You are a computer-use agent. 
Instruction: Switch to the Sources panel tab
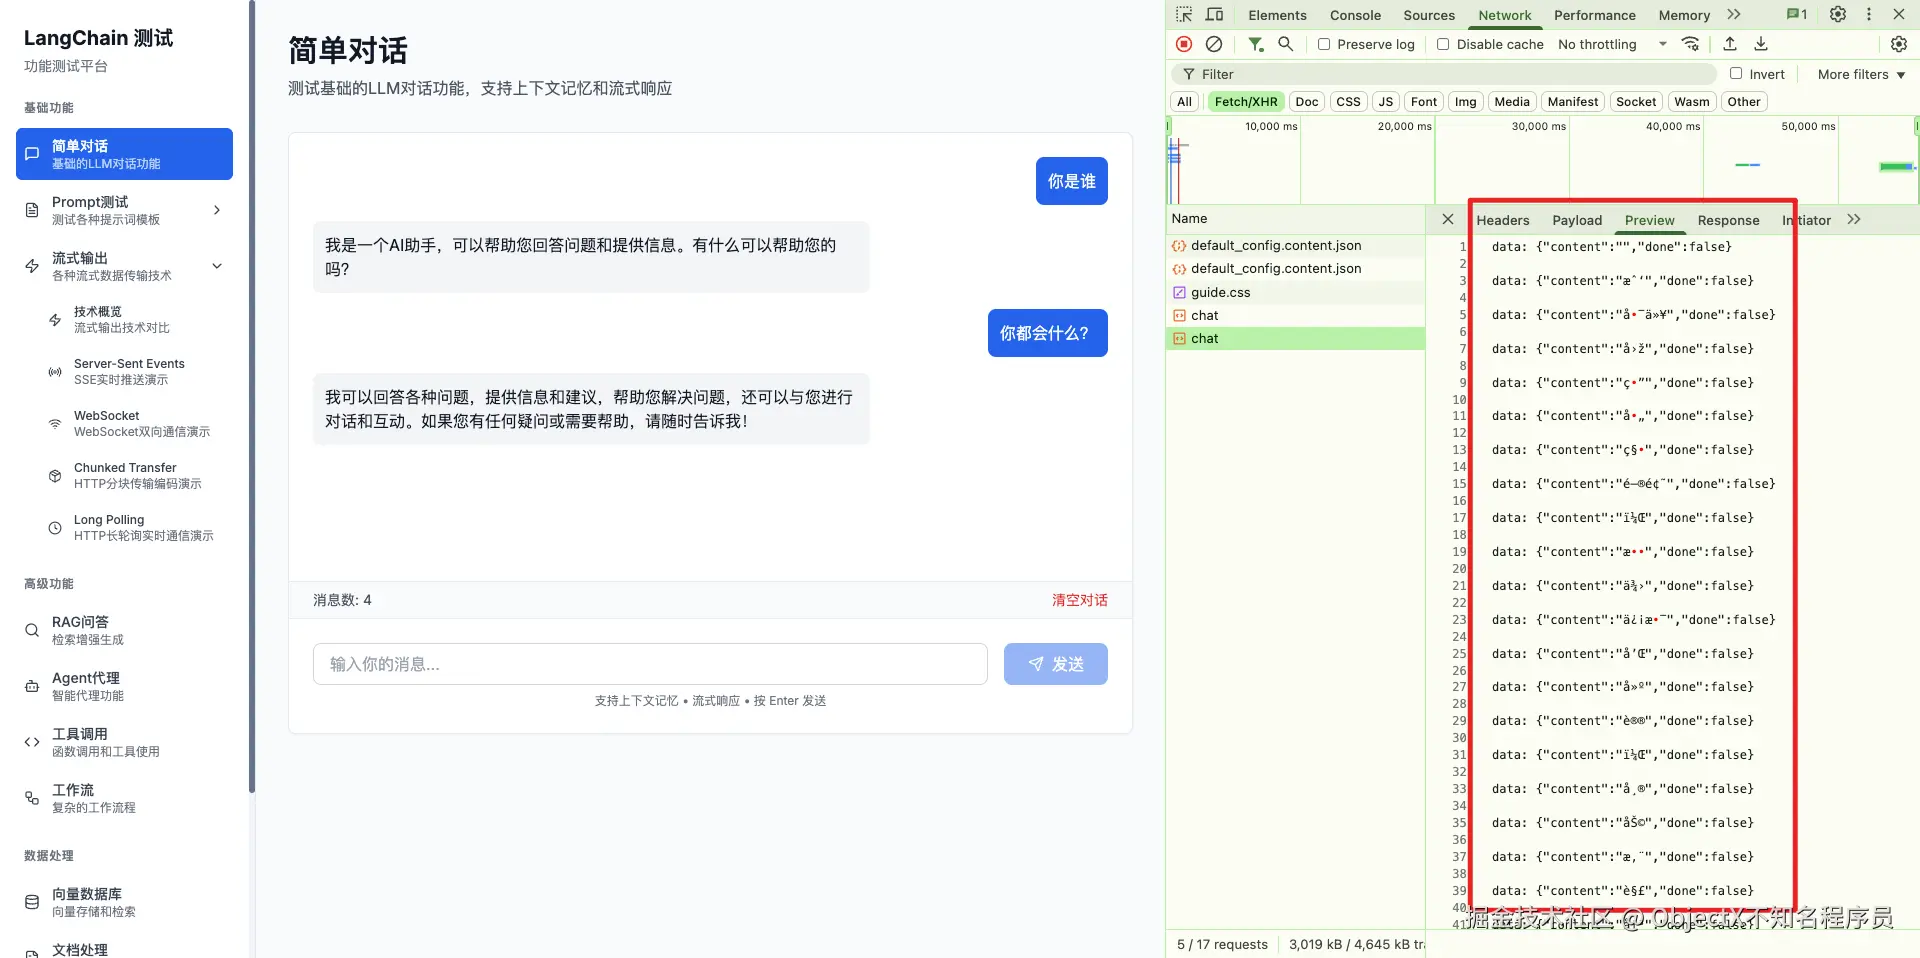(x=1429, y=15)
